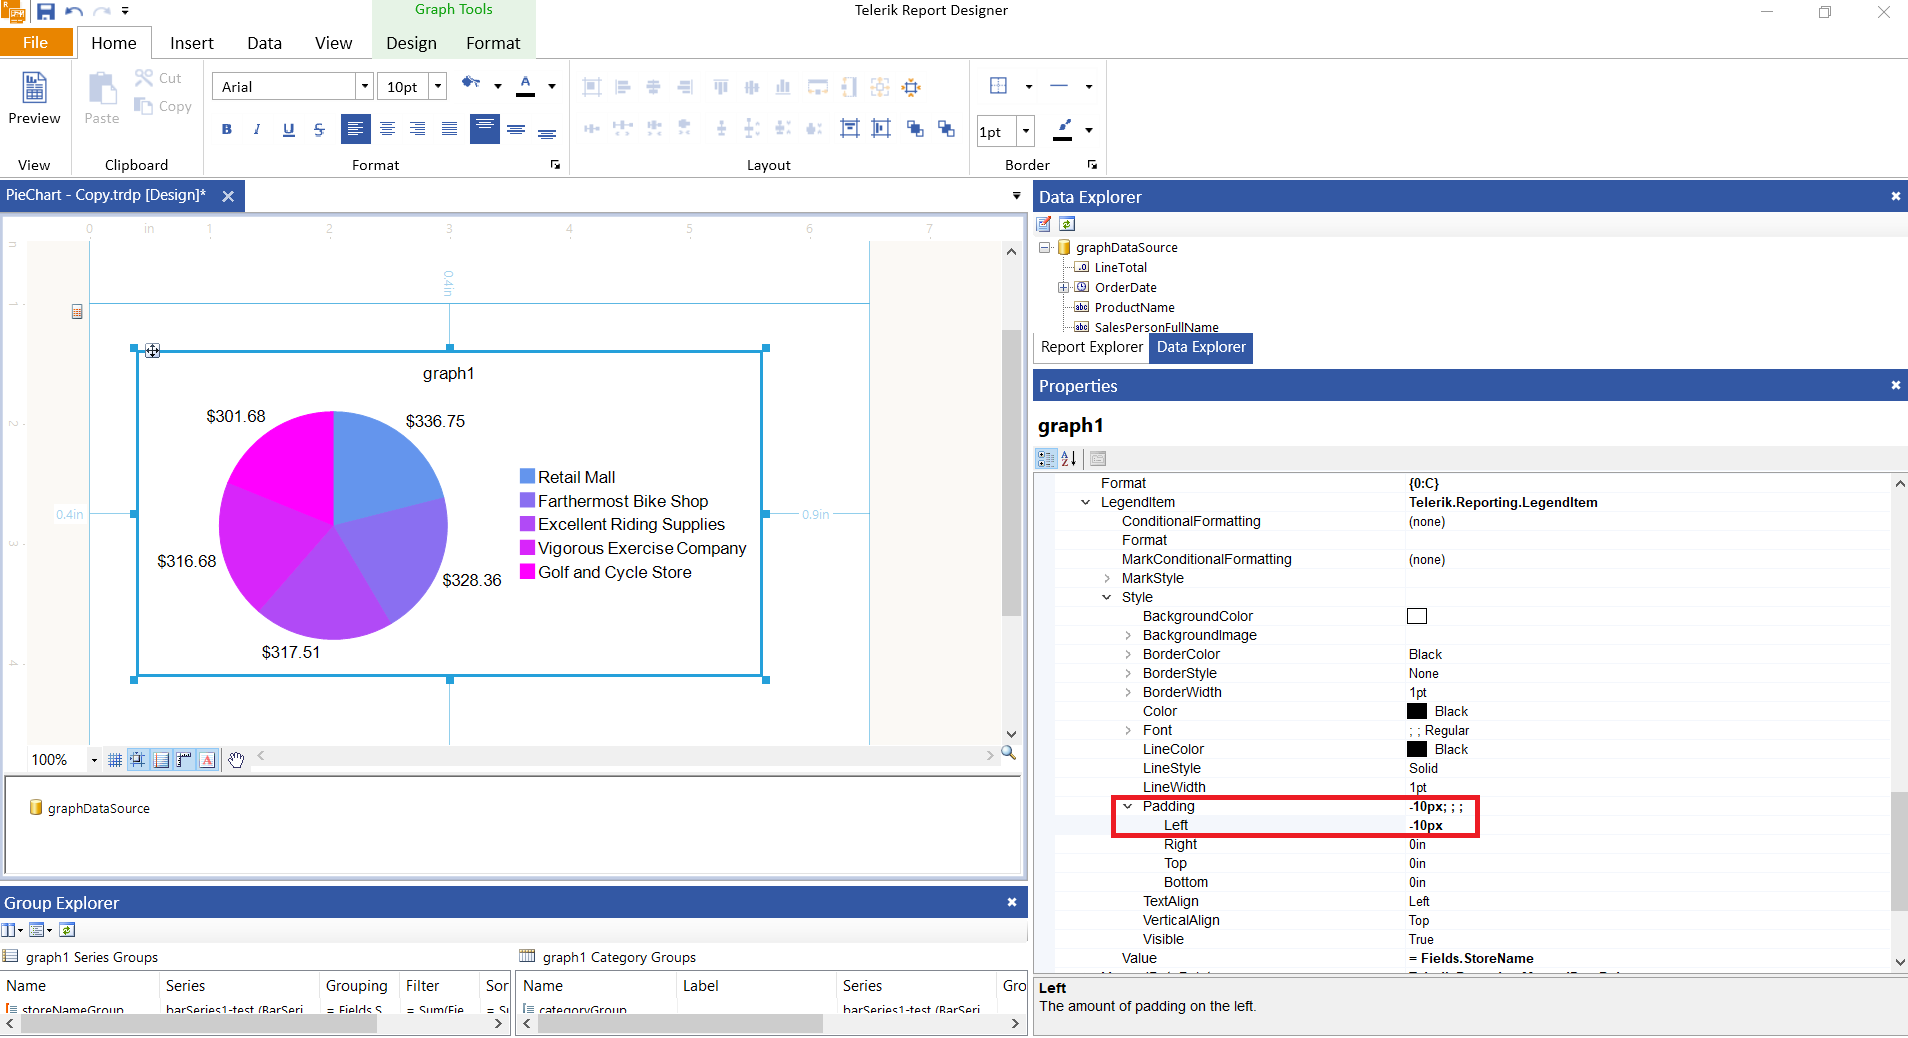Toggle Strikethrough formatting
The width and height of the screenshot is (1908, 1038).
[319, 129]
